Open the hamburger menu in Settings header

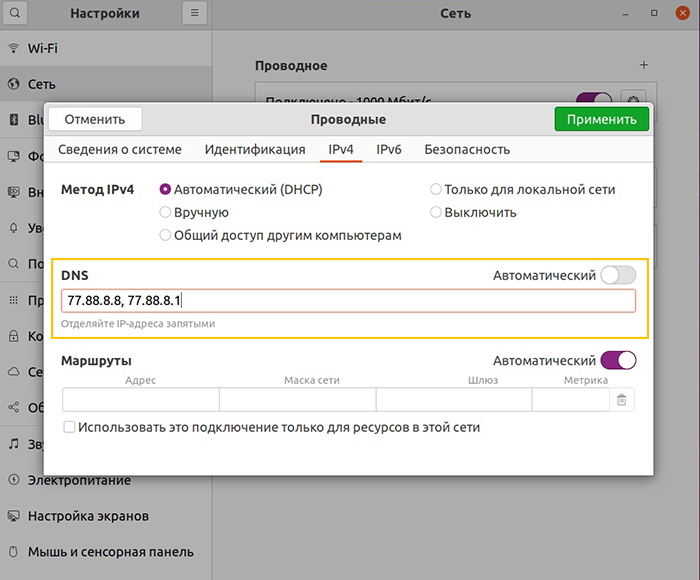194,14
